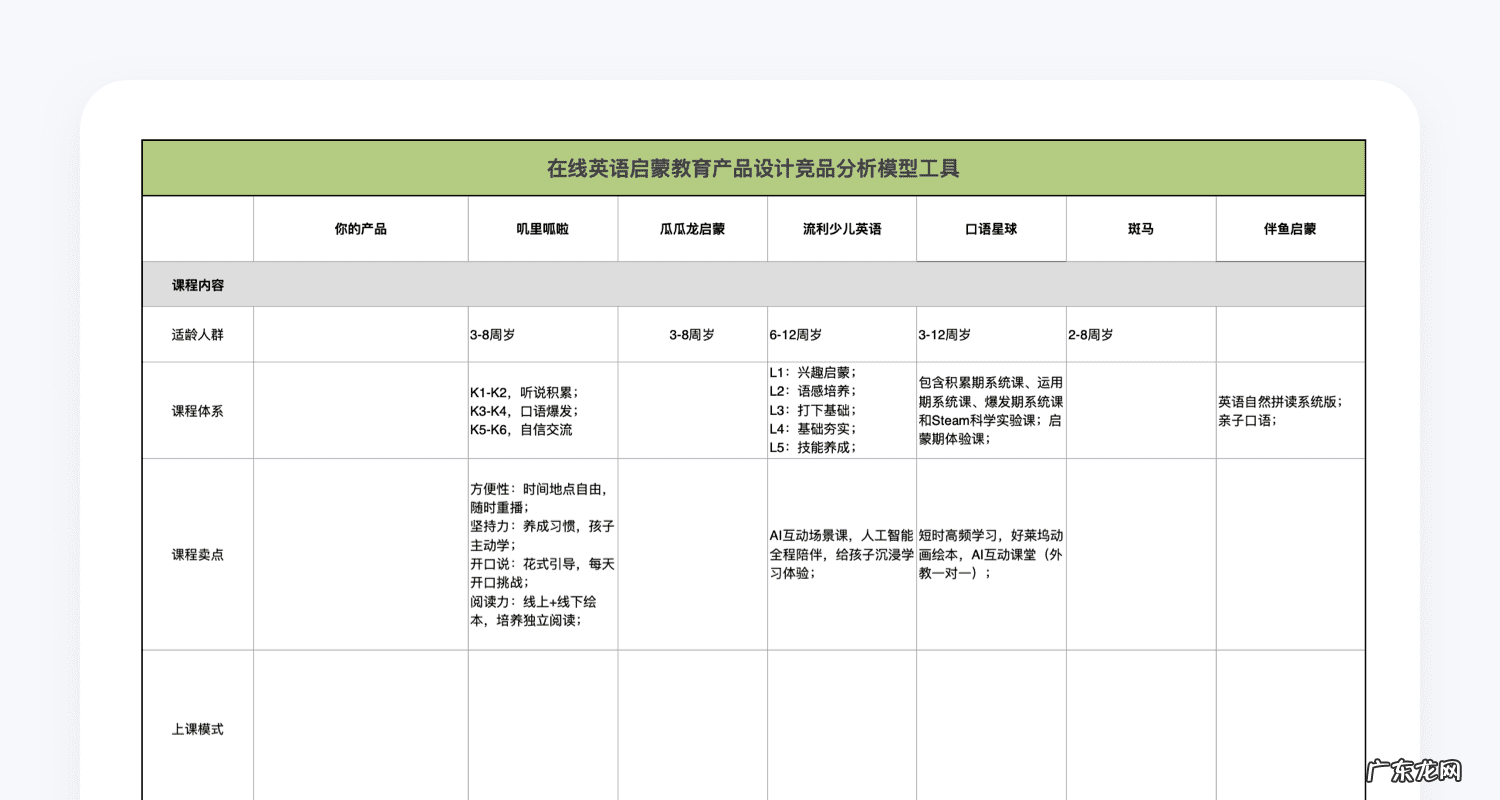Click the empty 你的产品 course system cell
This screenshot has height=800, width=1500.
[x=360, y=410]
